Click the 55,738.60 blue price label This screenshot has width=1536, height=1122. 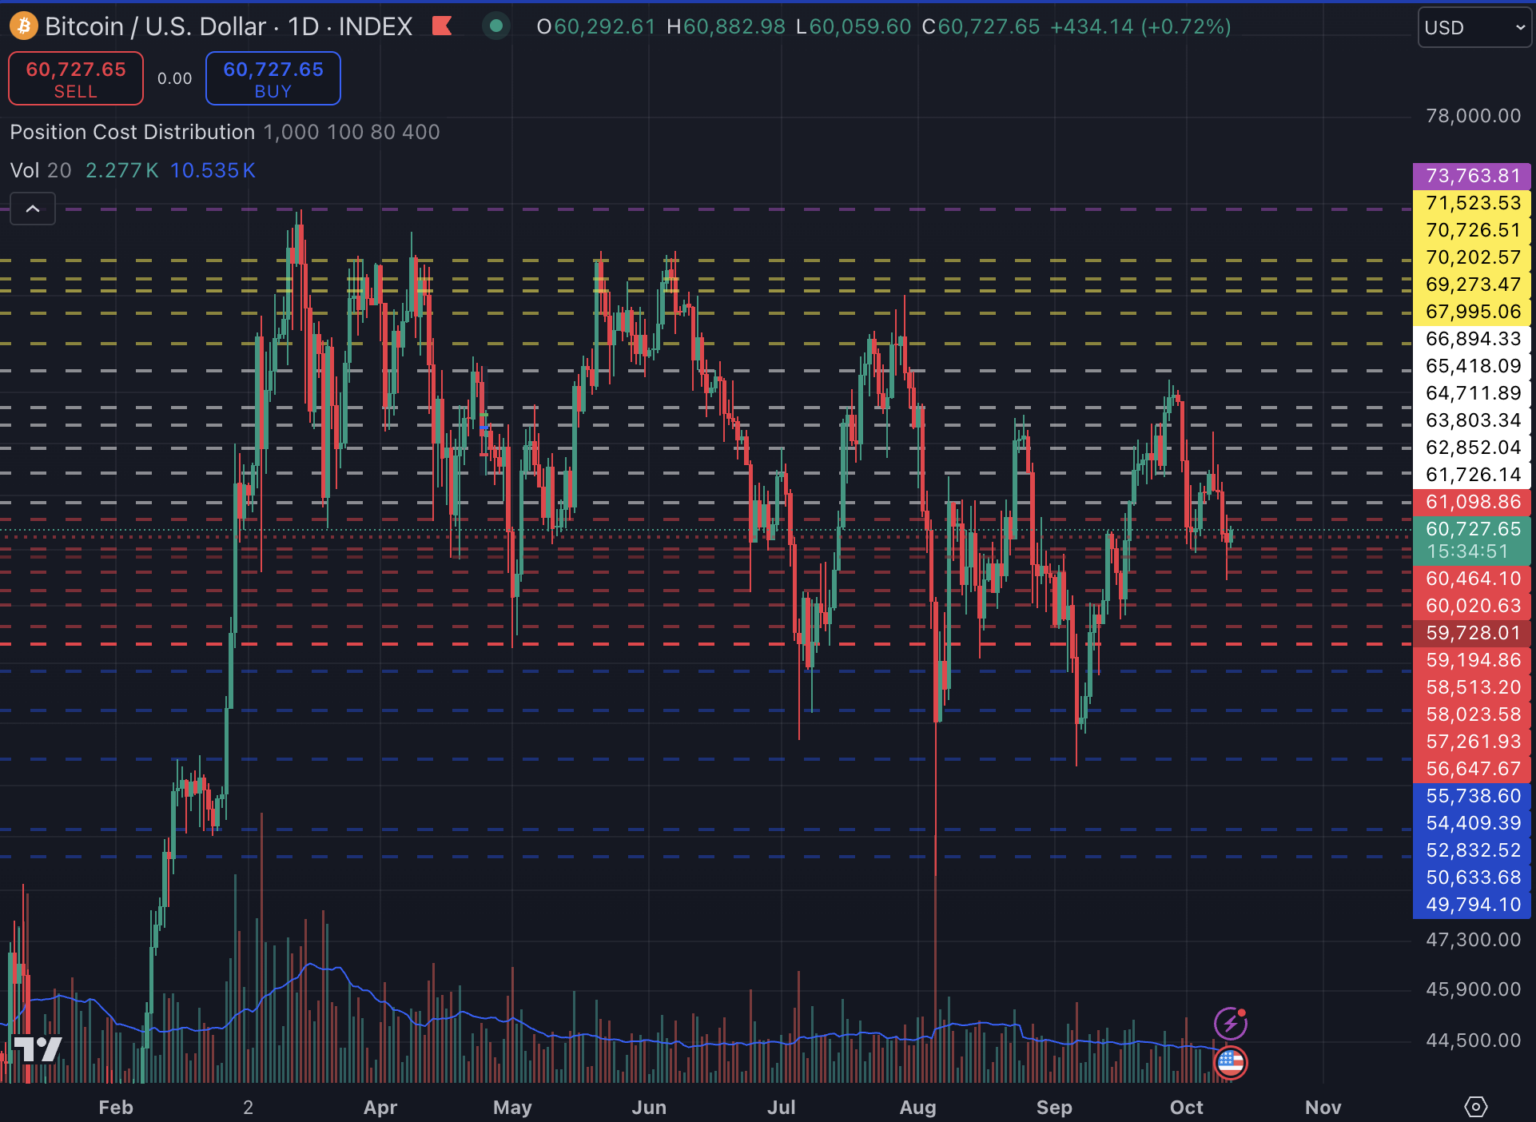(x=1472, y=796)
